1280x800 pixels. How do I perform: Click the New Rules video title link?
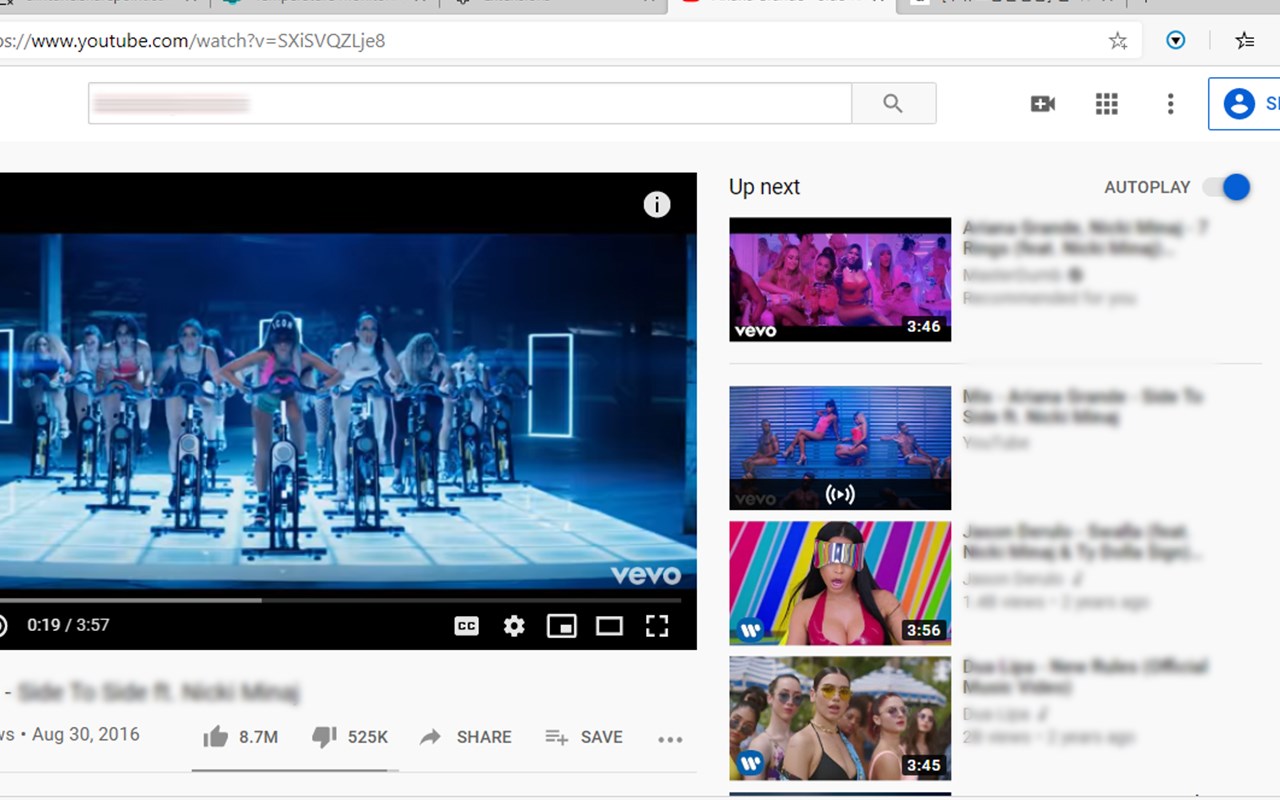pos(1085,676)
